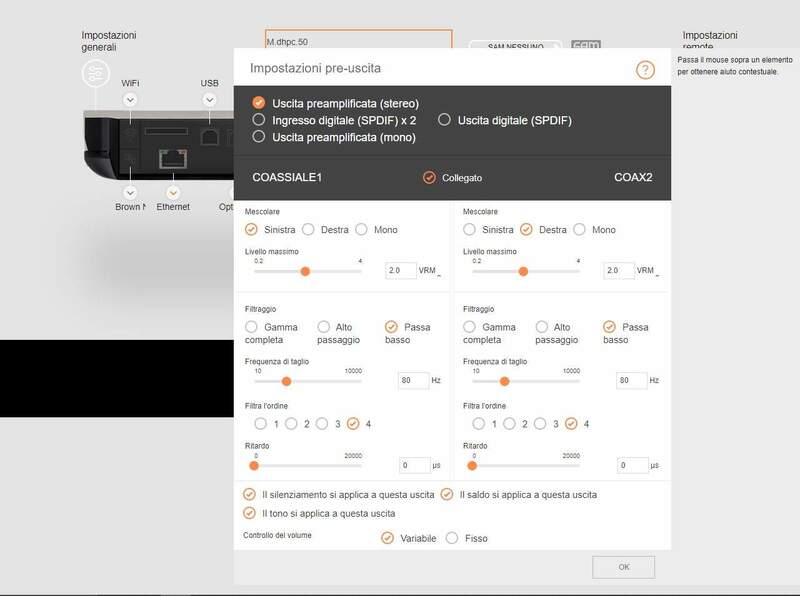Click the help question mark icon
This screenshot has width=800, height=596.
[x=645, y=70]
